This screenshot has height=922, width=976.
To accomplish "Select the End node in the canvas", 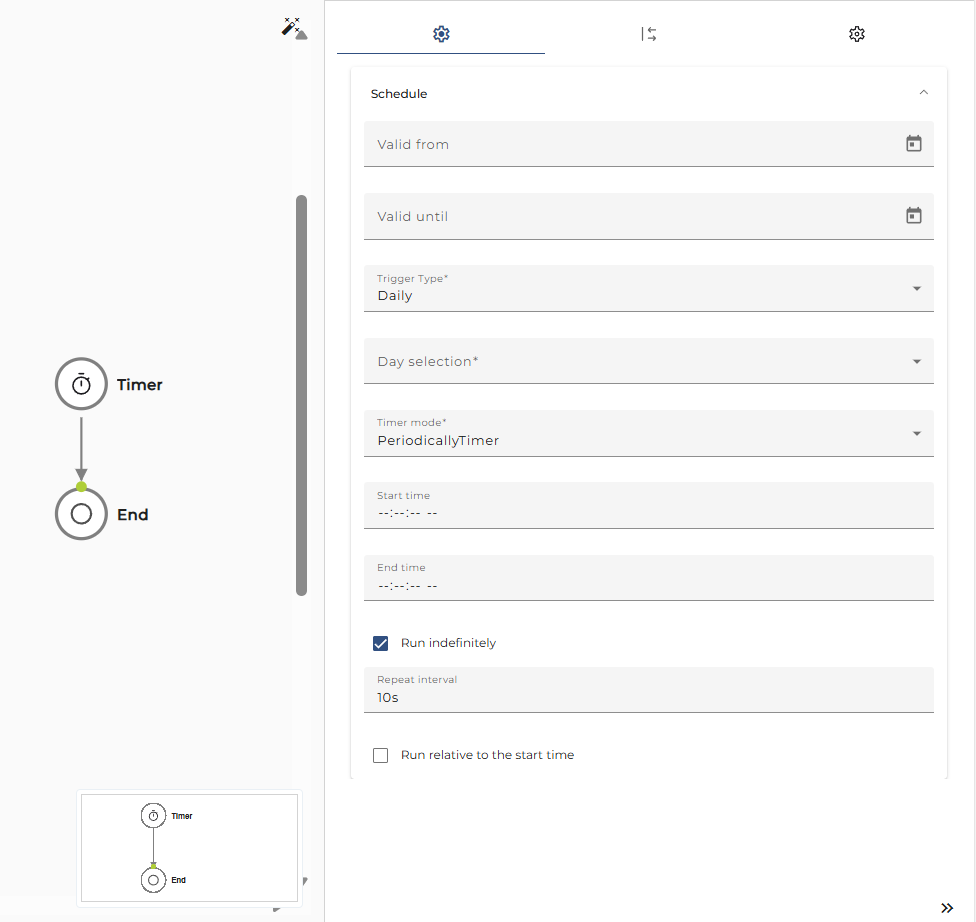I will click(81, 514).
